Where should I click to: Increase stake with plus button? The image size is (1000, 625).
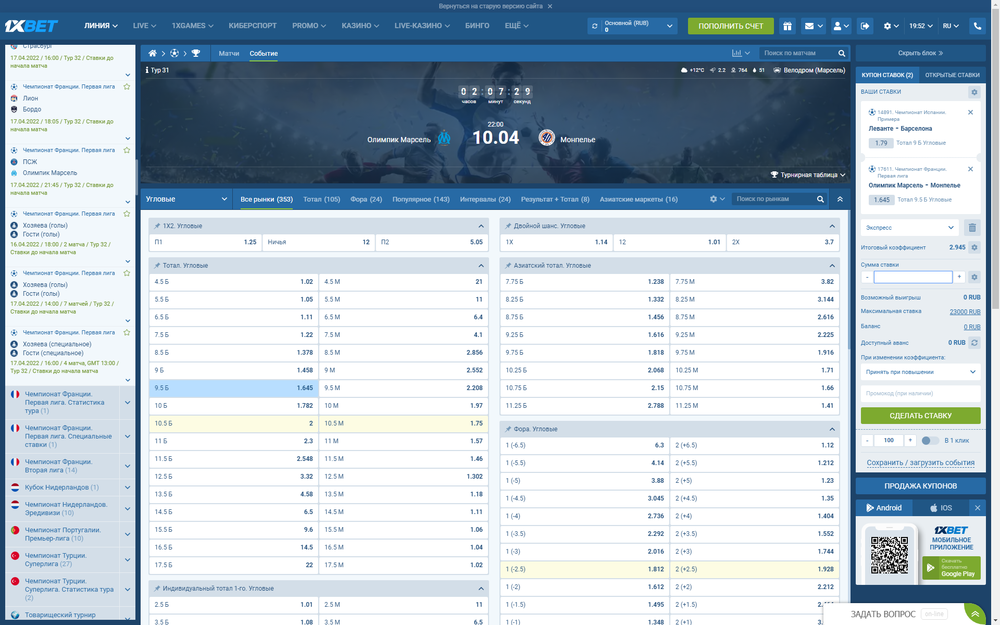pyautogui.click(x=959, y=277)
